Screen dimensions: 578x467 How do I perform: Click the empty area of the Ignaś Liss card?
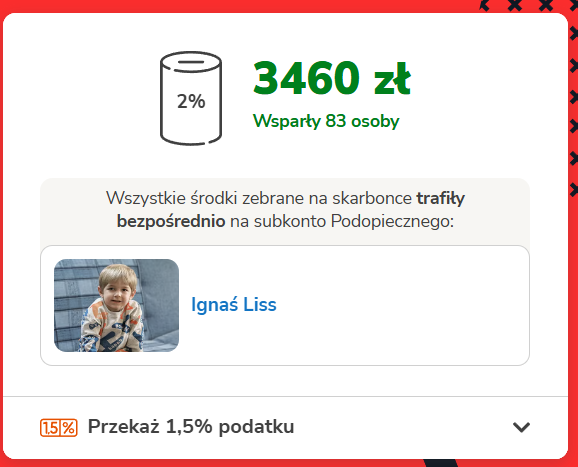402,305
